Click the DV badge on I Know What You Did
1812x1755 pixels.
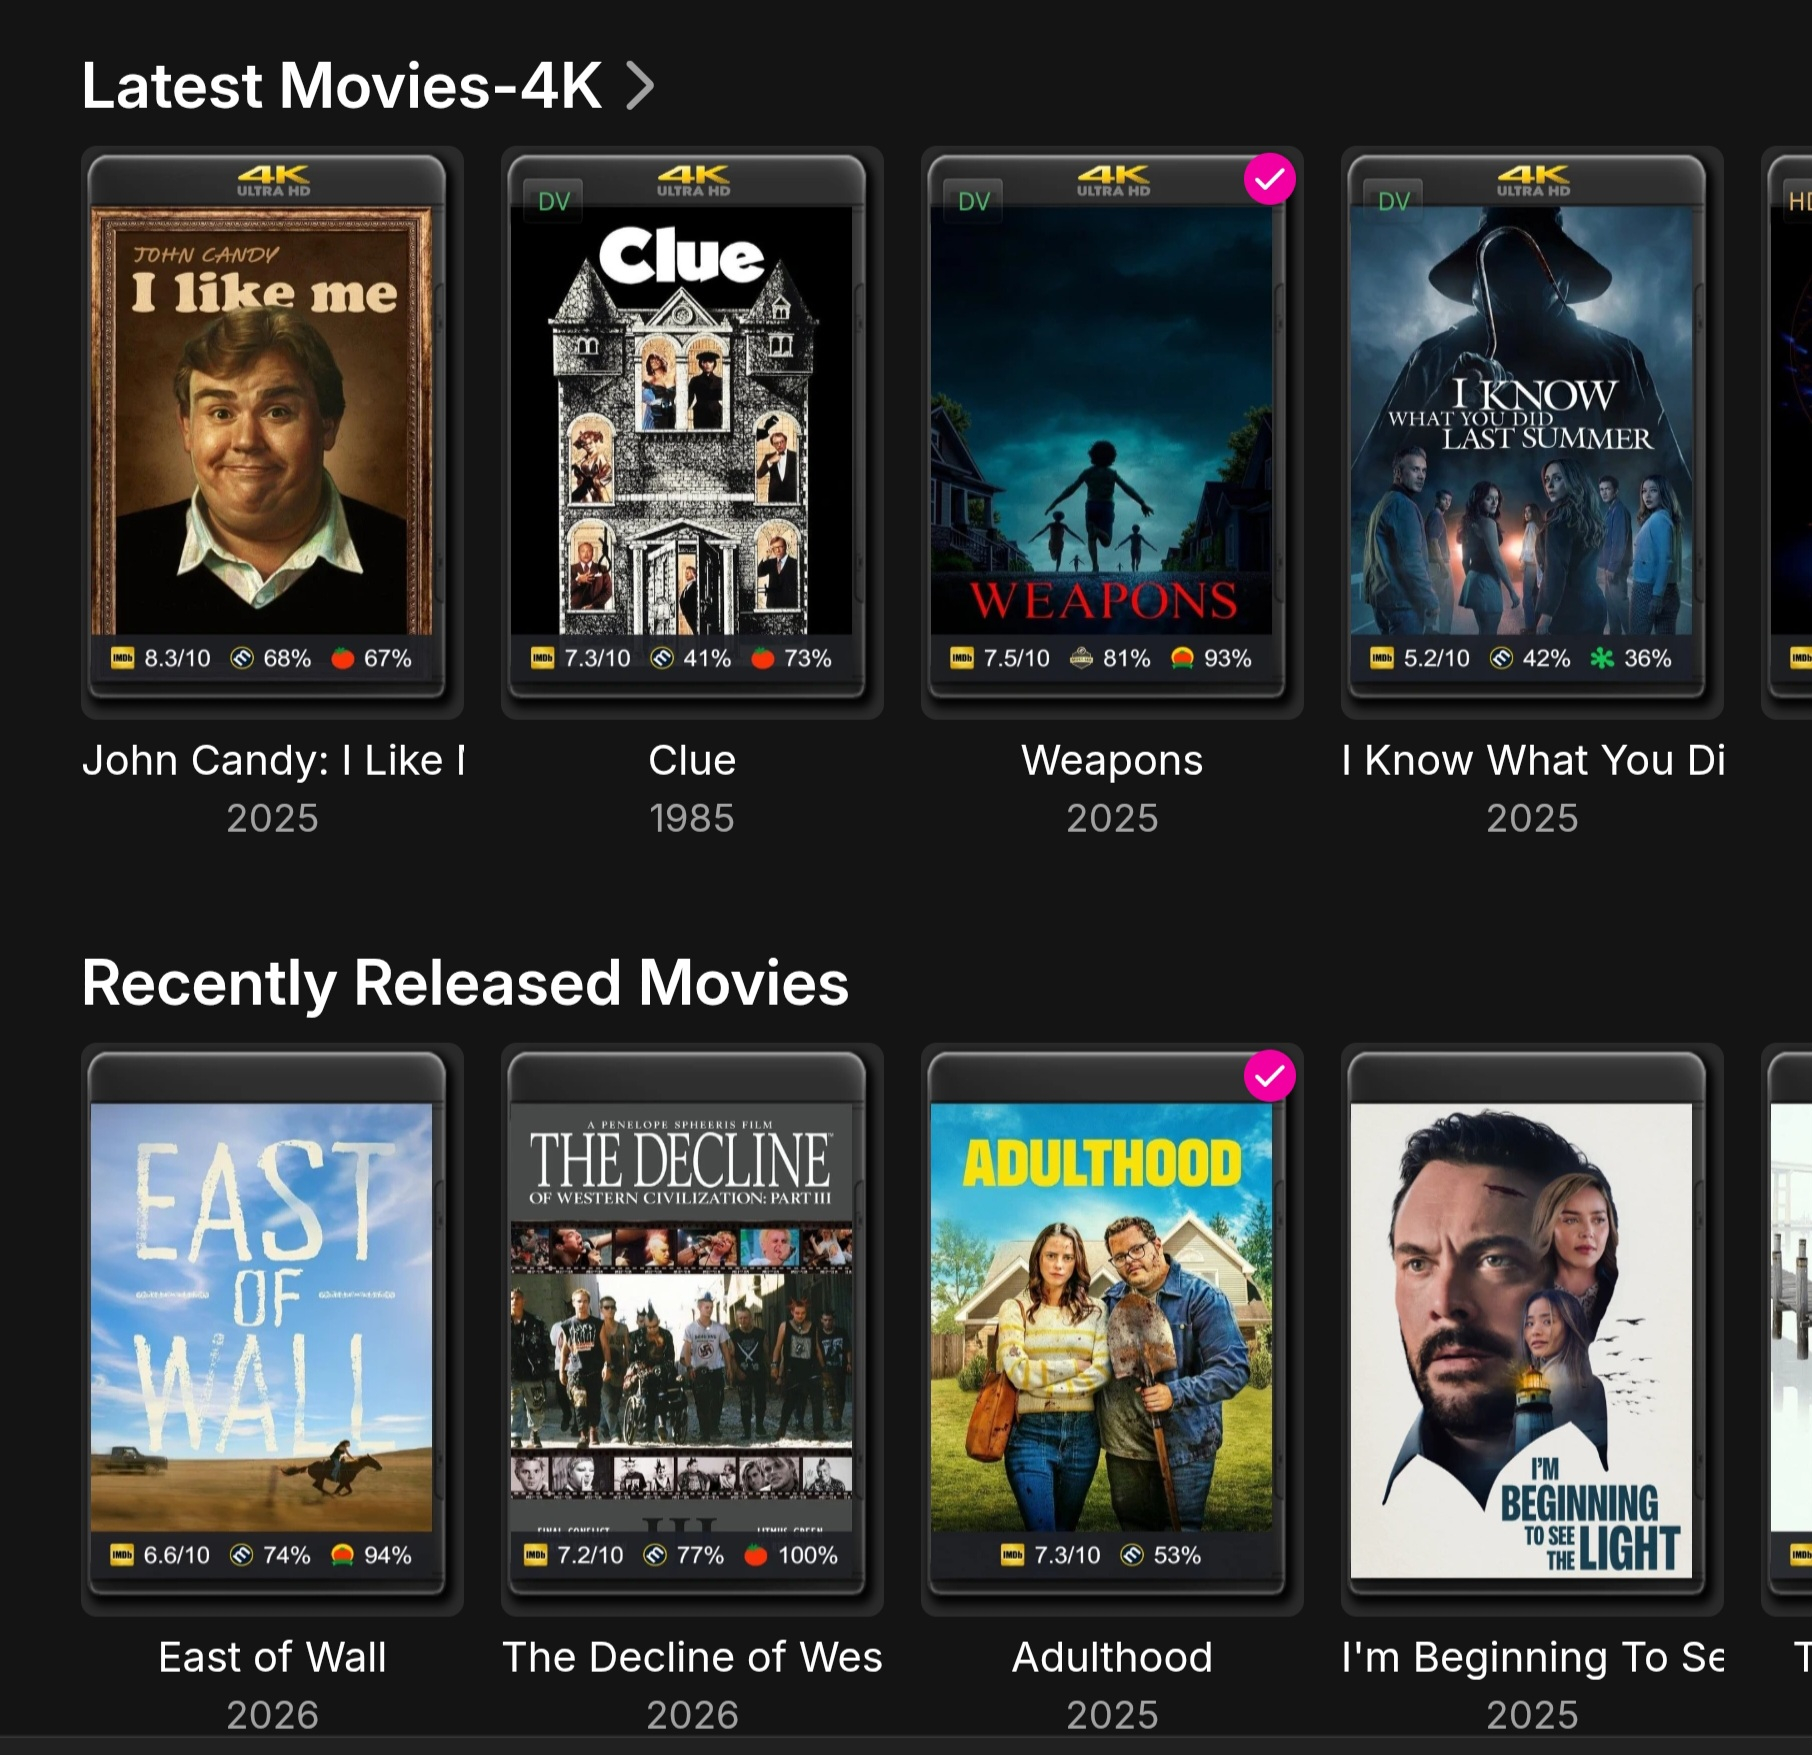click(x=1394, y=201)
